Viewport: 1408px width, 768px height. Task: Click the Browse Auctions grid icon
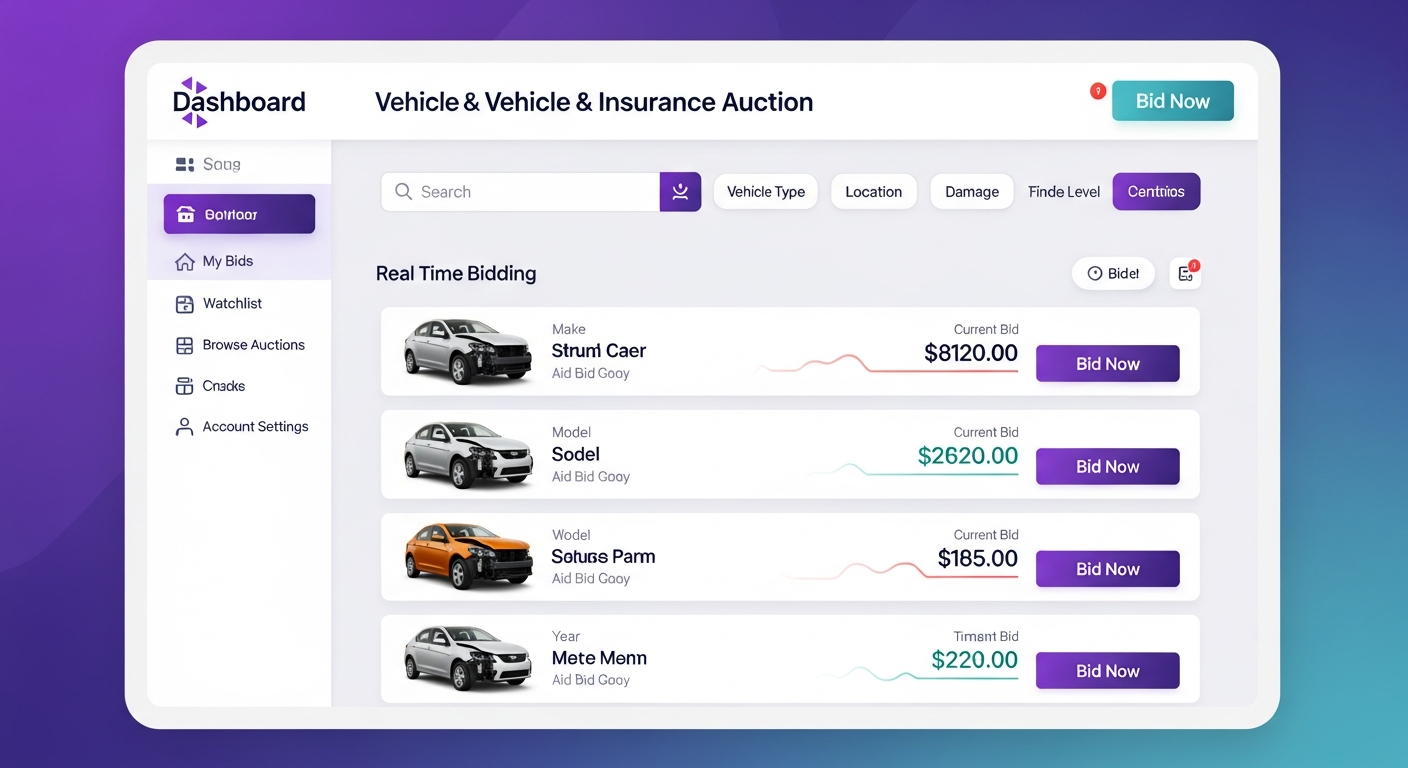pos(184,346)
